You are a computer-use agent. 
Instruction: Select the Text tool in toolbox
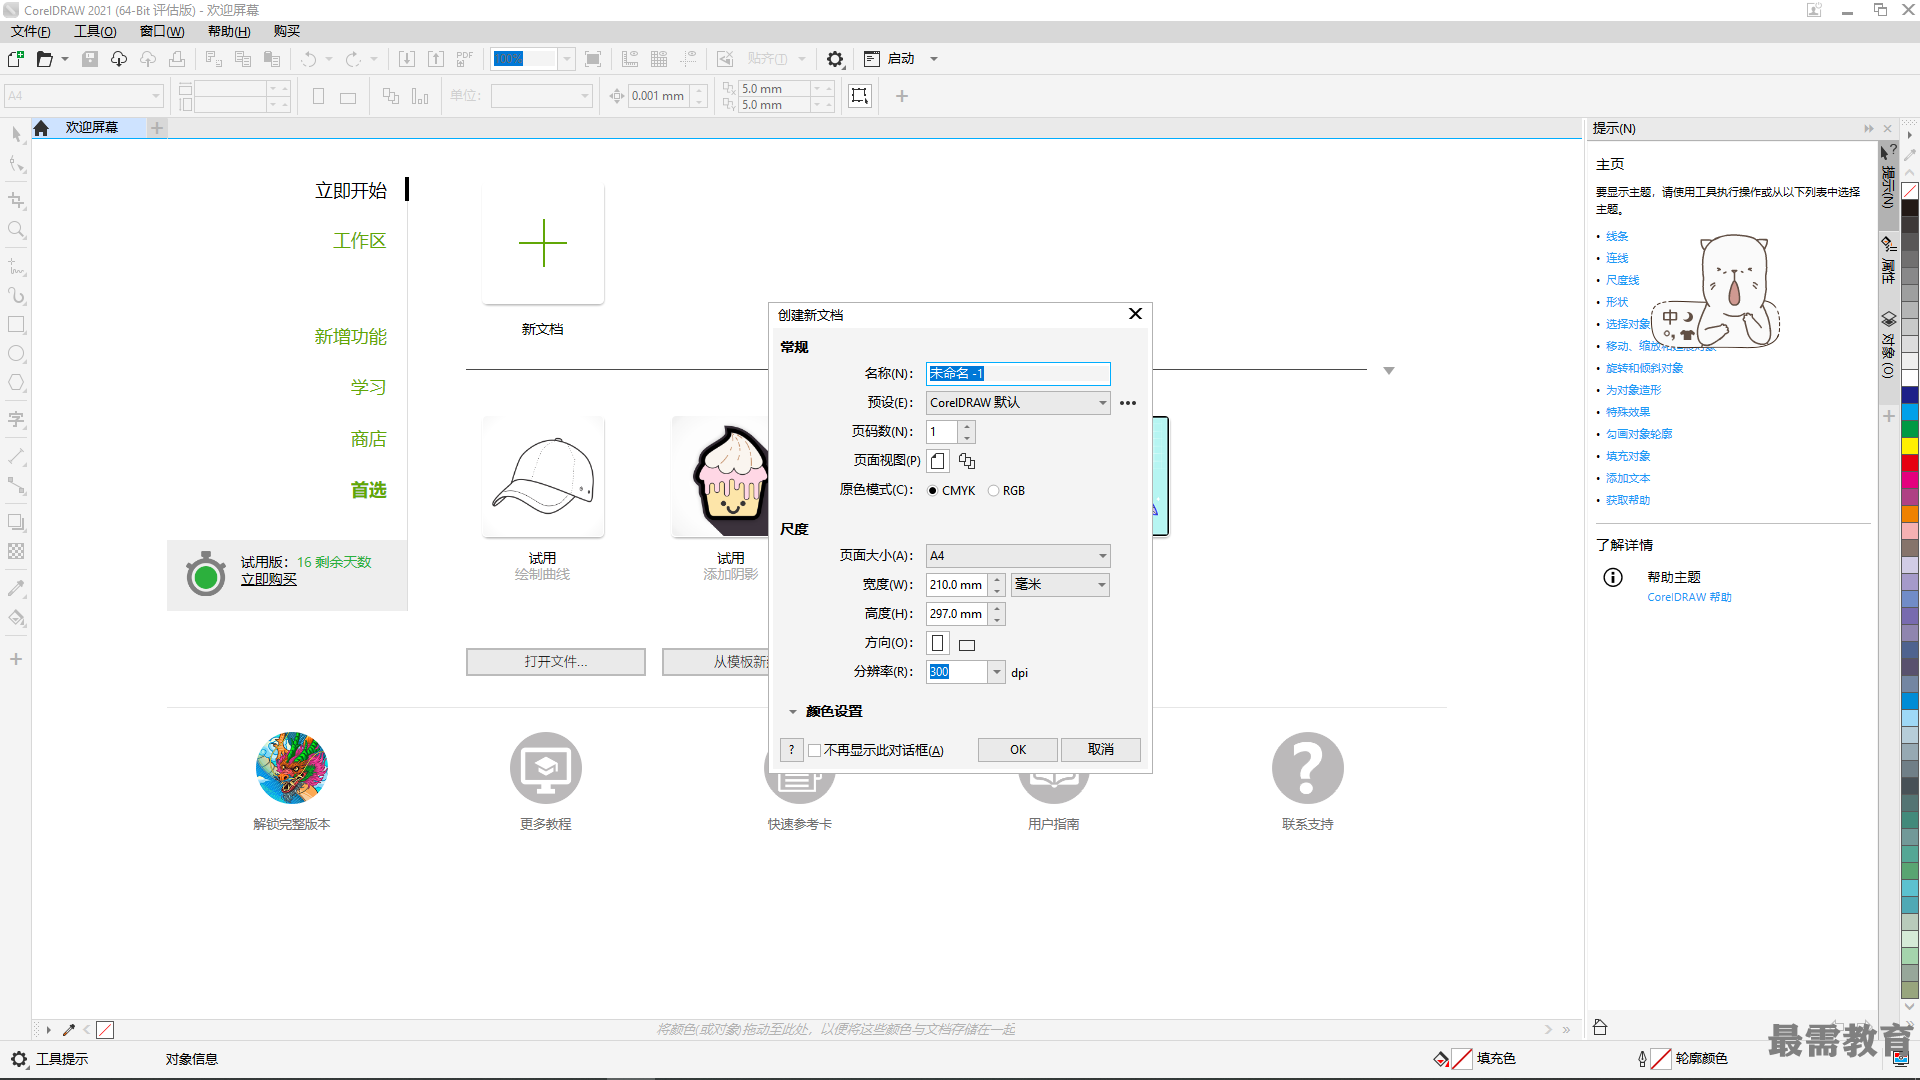tap(16, 420)
